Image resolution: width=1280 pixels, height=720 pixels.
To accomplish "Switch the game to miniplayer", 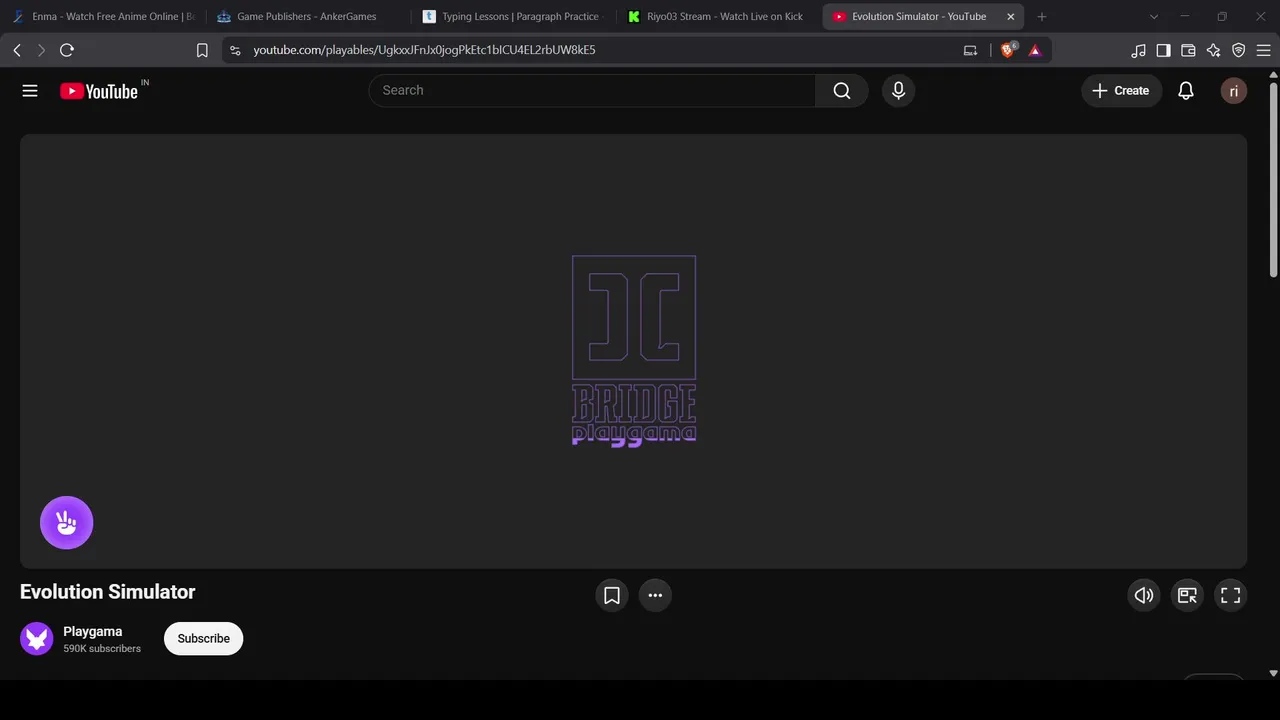I will click(1187, 595).
